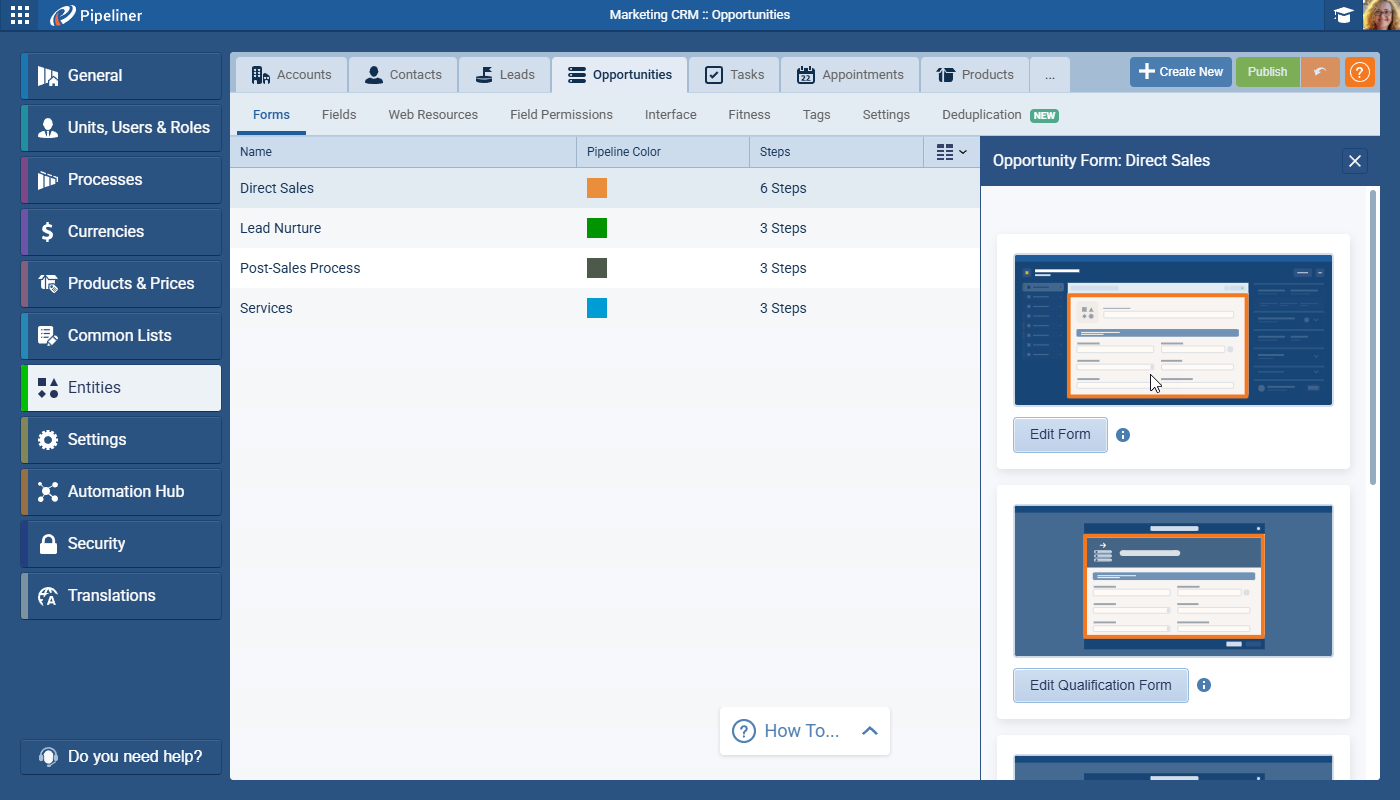This screenshot has width=1400, height=800.
Task: Select the Opportunities entity tab
Action: 619,75
